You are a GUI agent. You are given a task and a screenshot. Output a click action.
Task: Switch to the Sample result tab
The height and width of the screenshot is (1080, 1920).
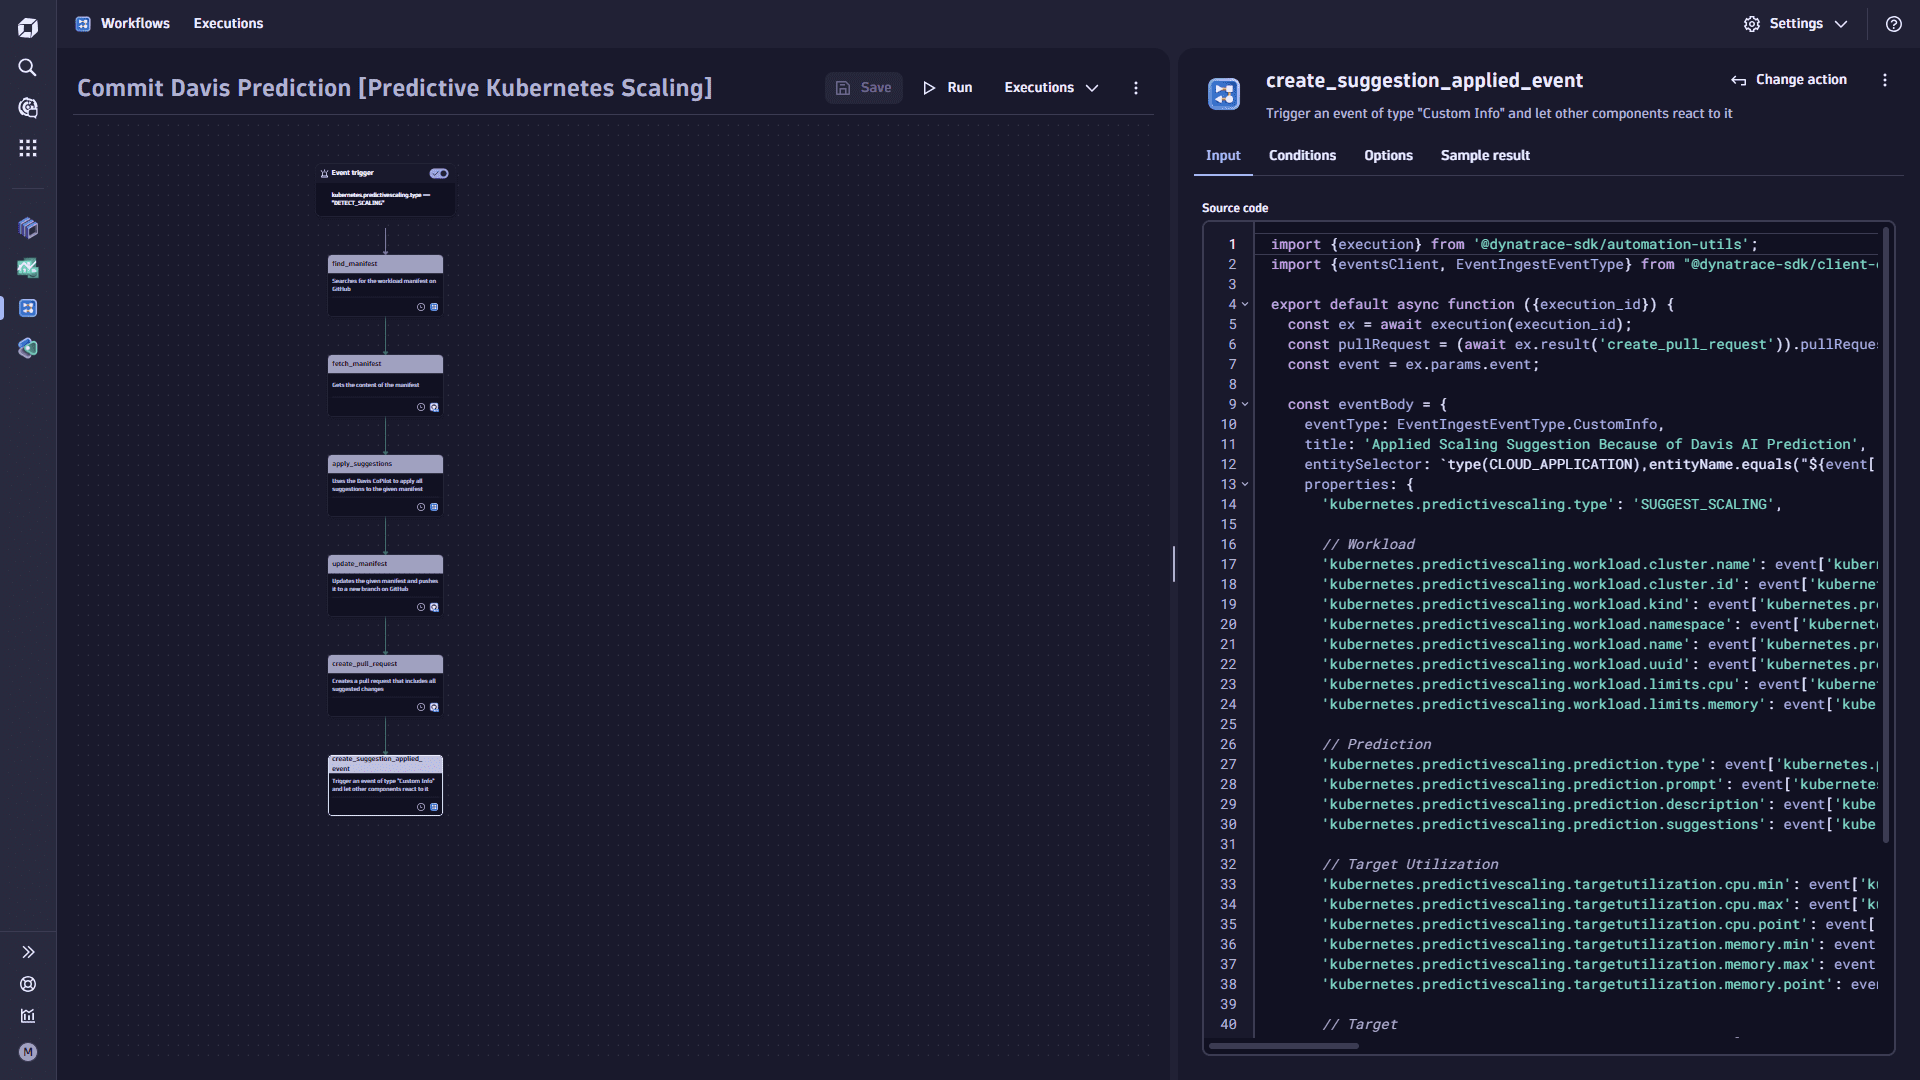(x=1485, y=155)
